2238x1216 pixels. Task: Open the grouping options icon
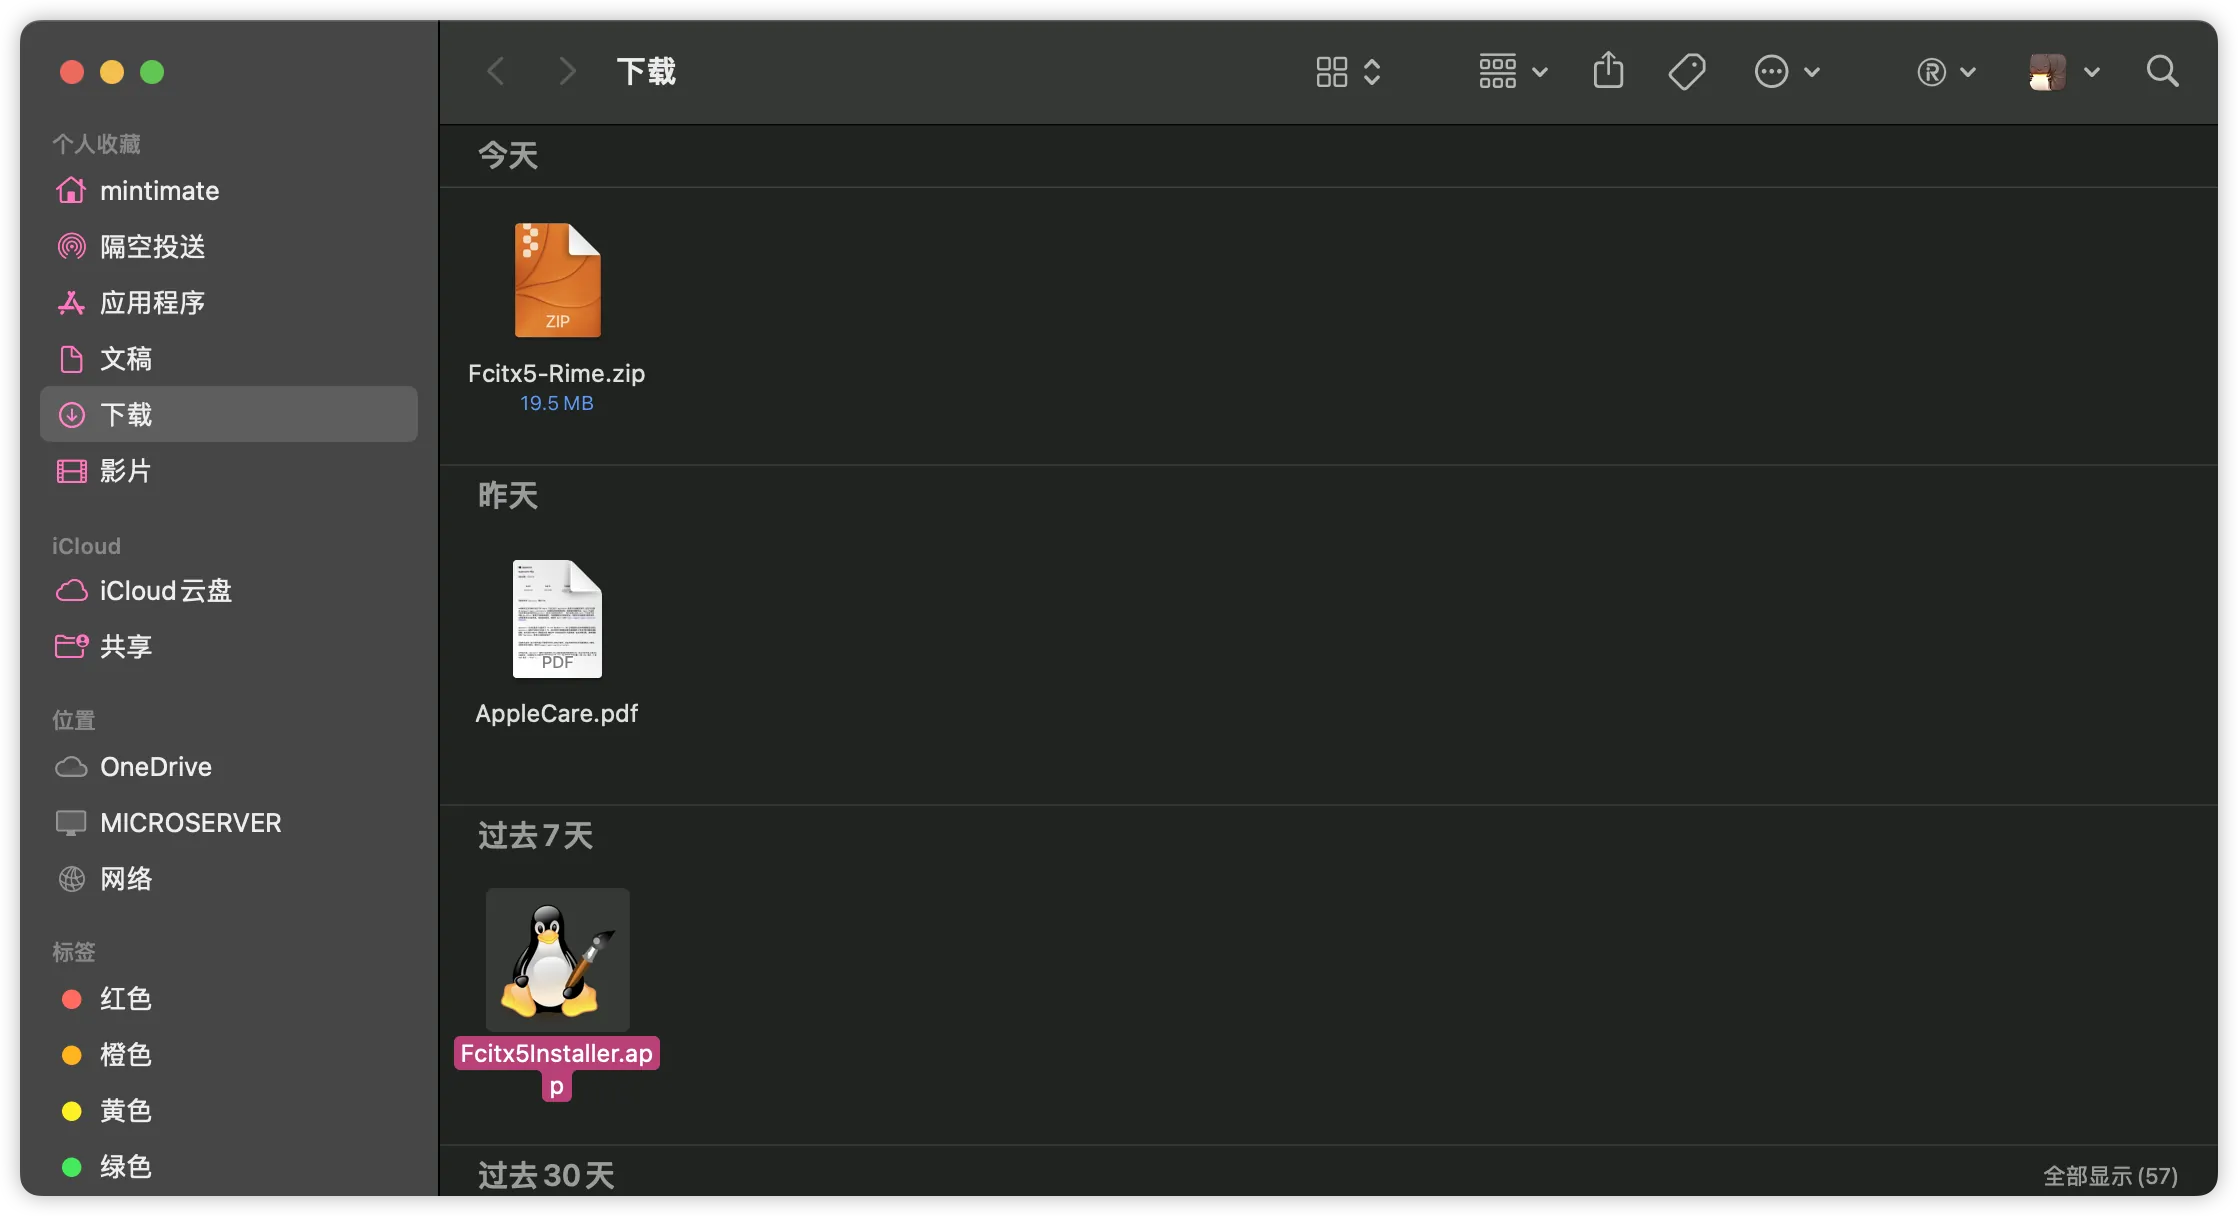(x=1497, y=72)
